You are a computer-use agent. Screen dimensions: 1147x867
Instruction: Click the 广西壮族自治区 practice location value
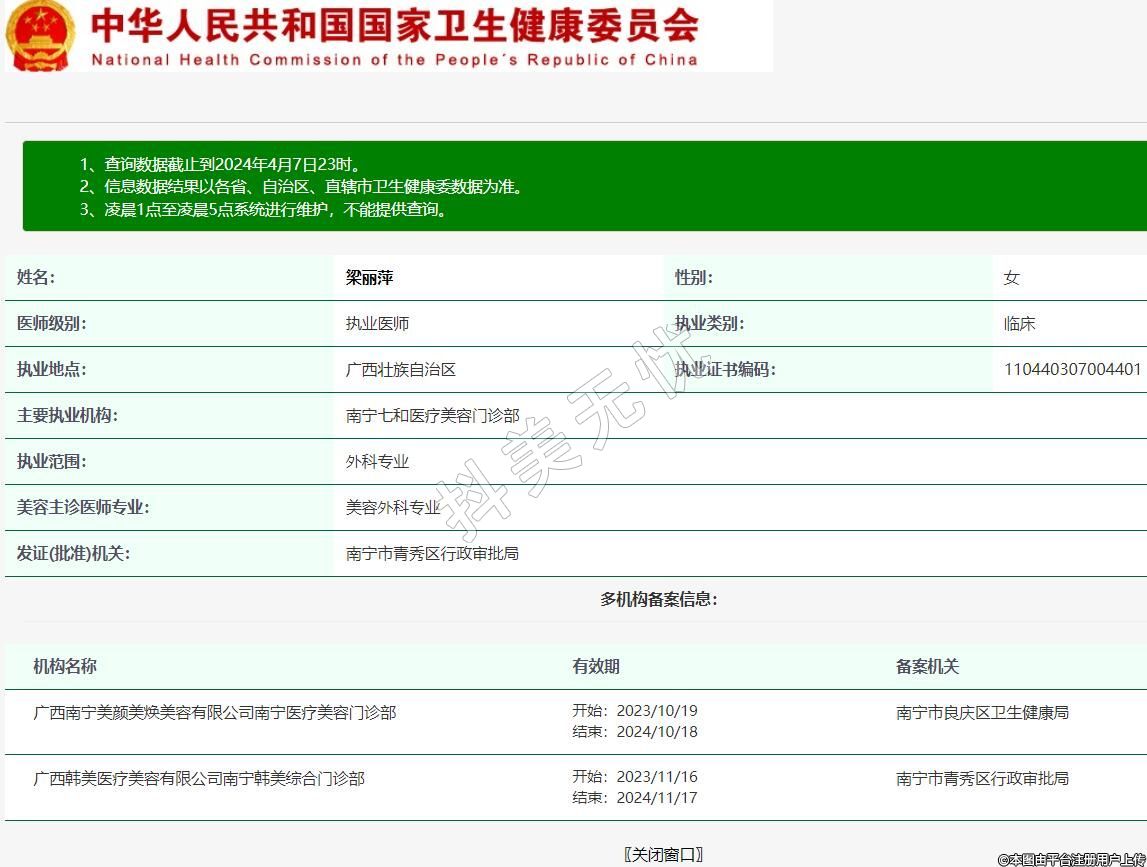tap(400, 369)
